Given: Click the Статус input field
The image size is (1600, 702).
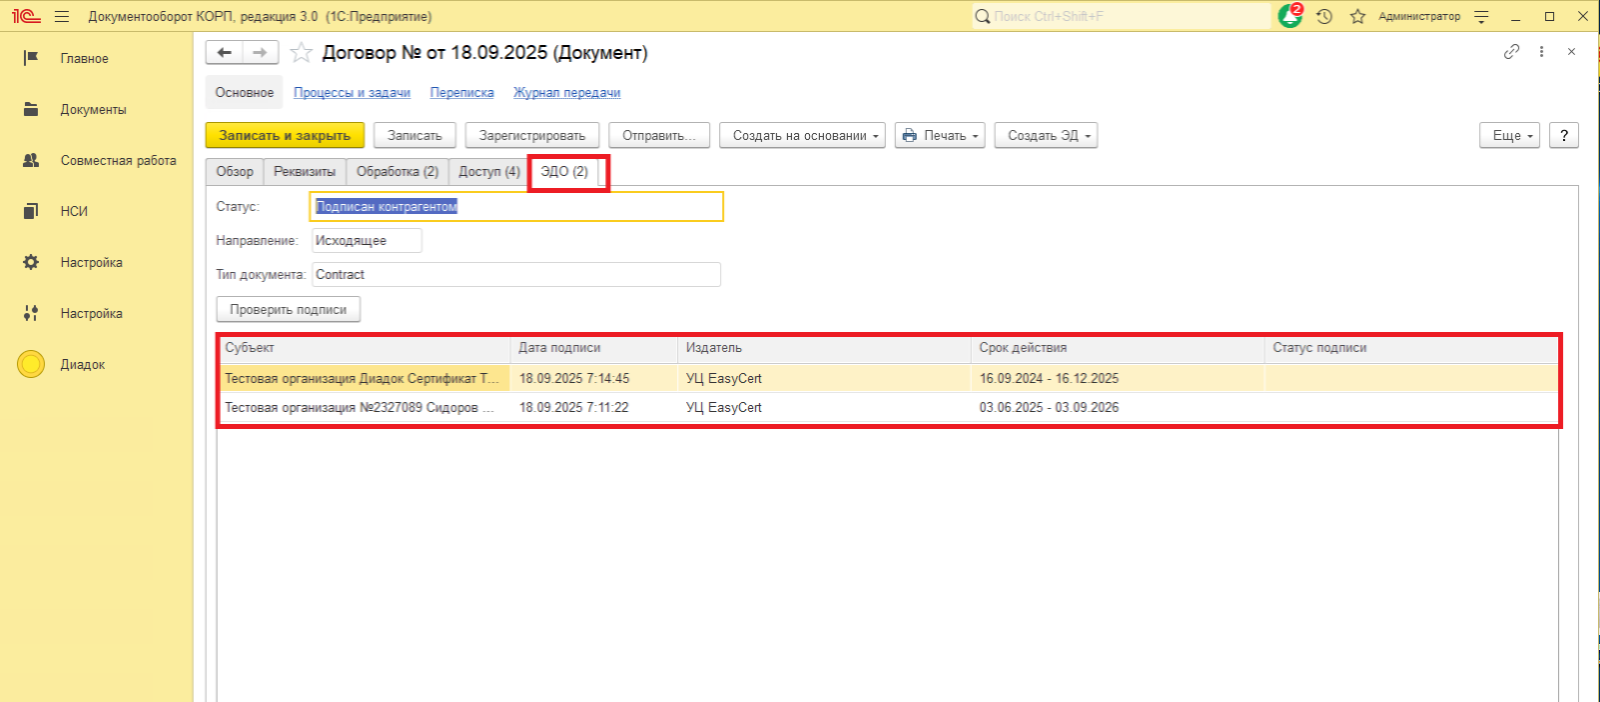Looking at the screenshot, I should (516, 206).
